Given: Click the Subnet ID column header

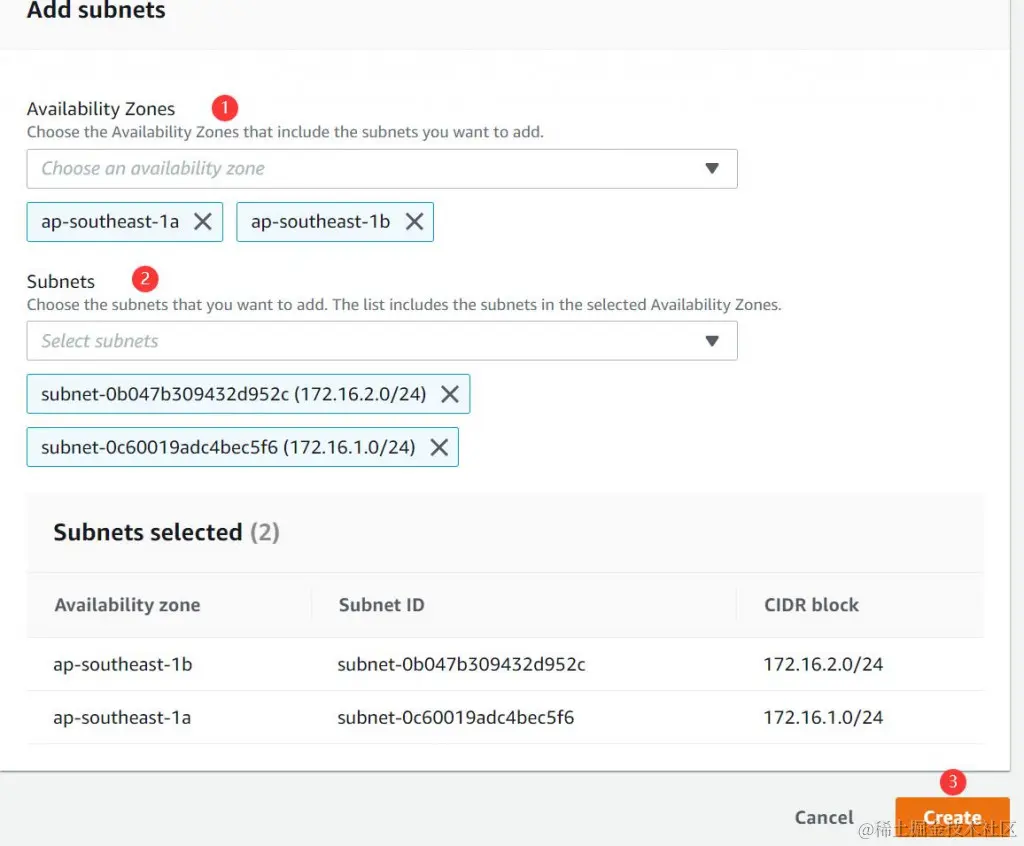Looking at the screenshot, I should [381, 605].
